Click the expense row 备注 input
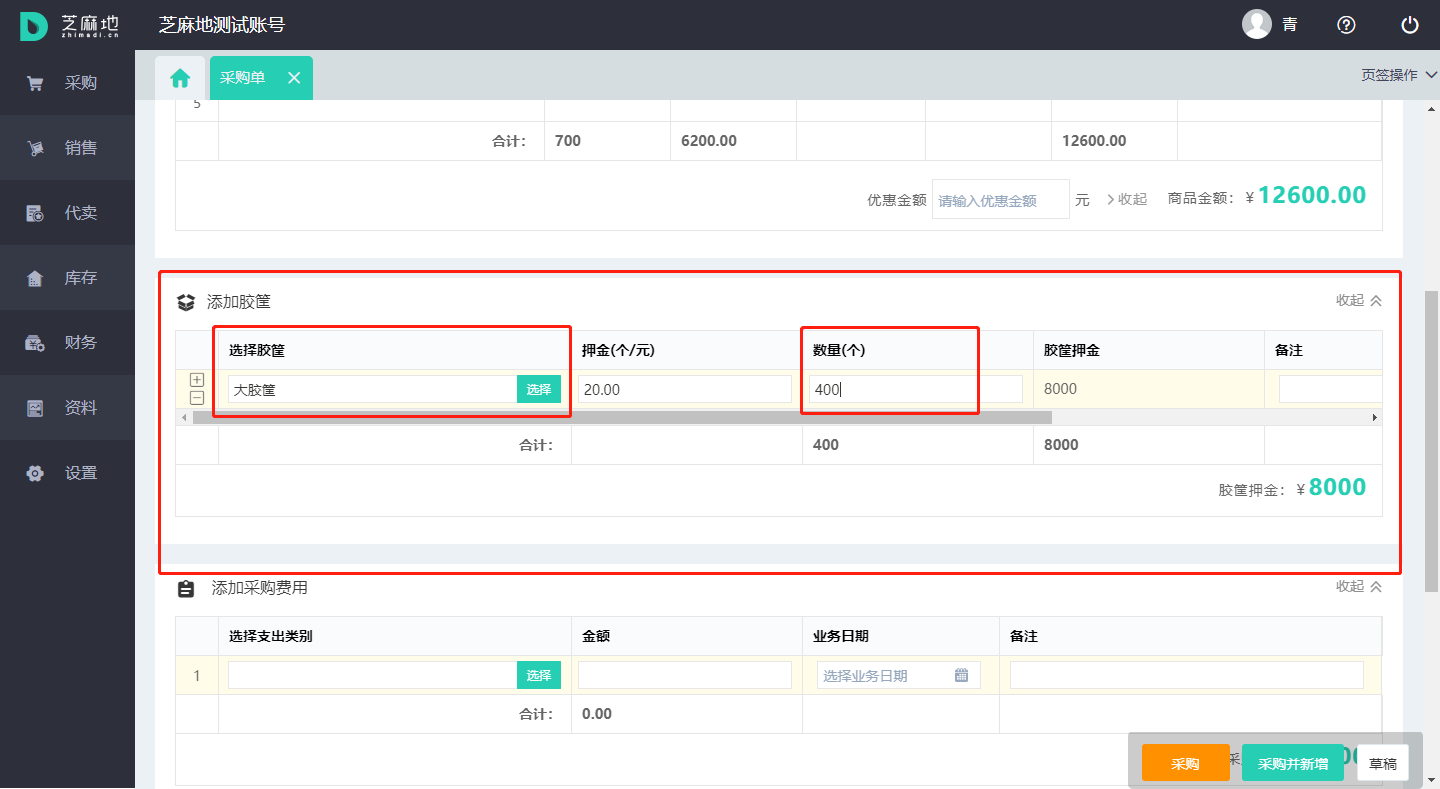 point(1187,675)
